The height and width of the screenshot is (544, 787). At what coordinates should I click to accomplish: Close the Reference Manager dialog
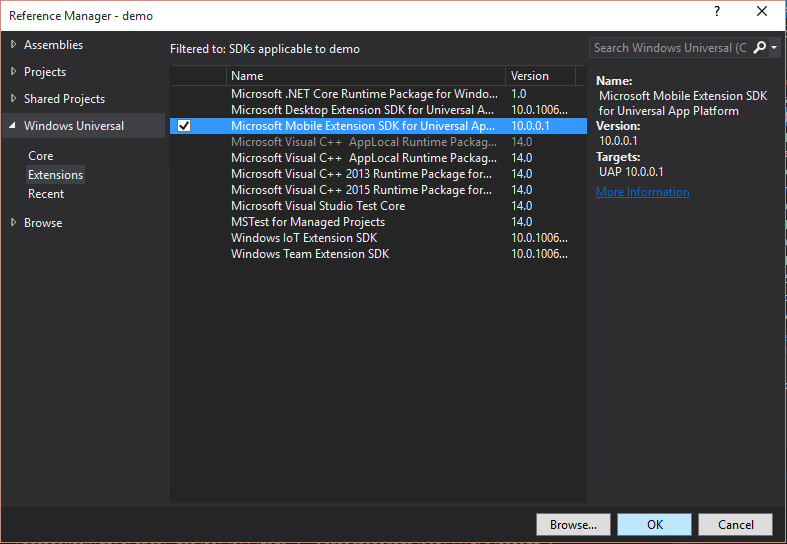pyautogui.click(x=761, y=12)
